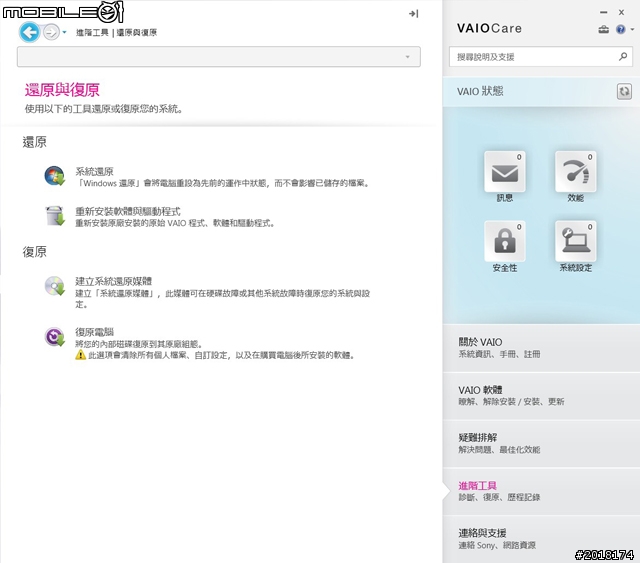
Task: Click the 復原 section heading
Action: point(35,251)
